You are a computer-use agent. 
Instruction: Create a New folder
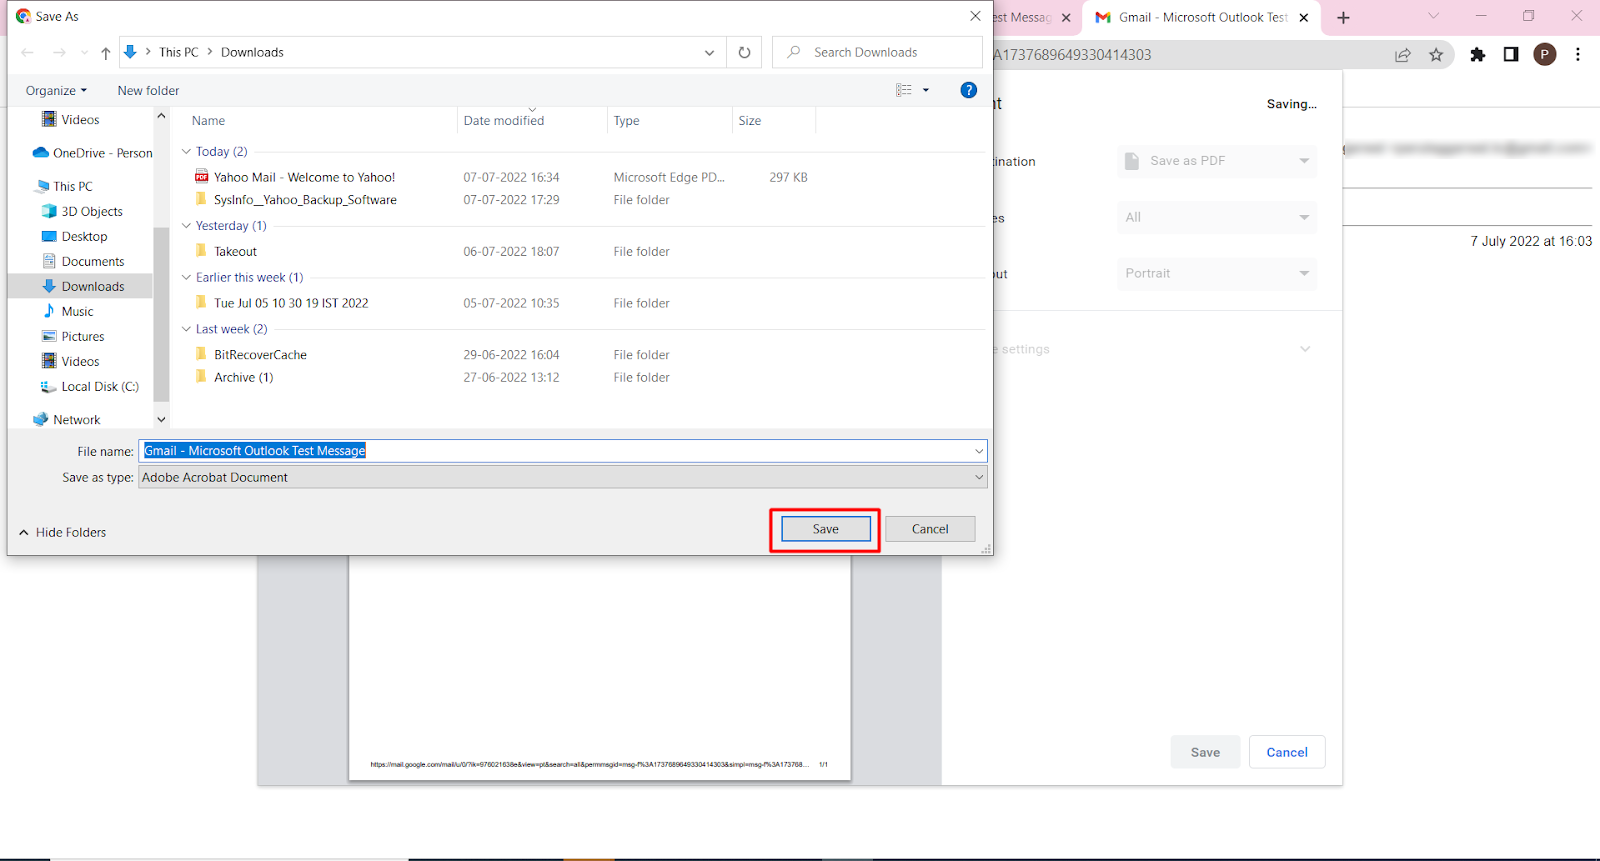(148, 91)
